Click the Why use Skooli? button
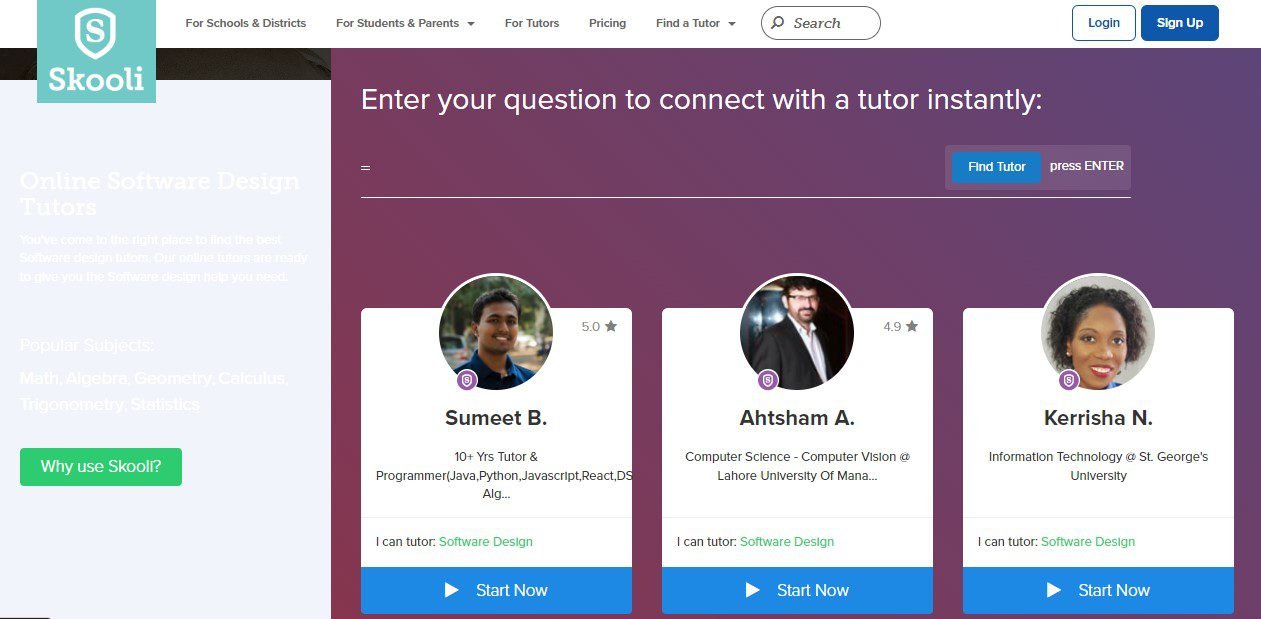Viewport: 1261px width, 619px height. pos(101,467)
